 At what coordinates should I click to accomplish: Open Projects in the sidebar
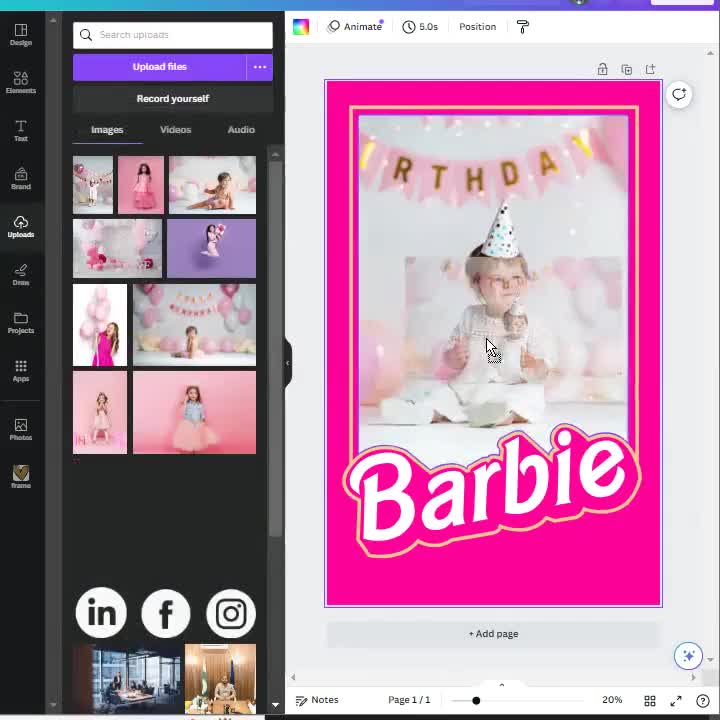(x=21, y=323)
